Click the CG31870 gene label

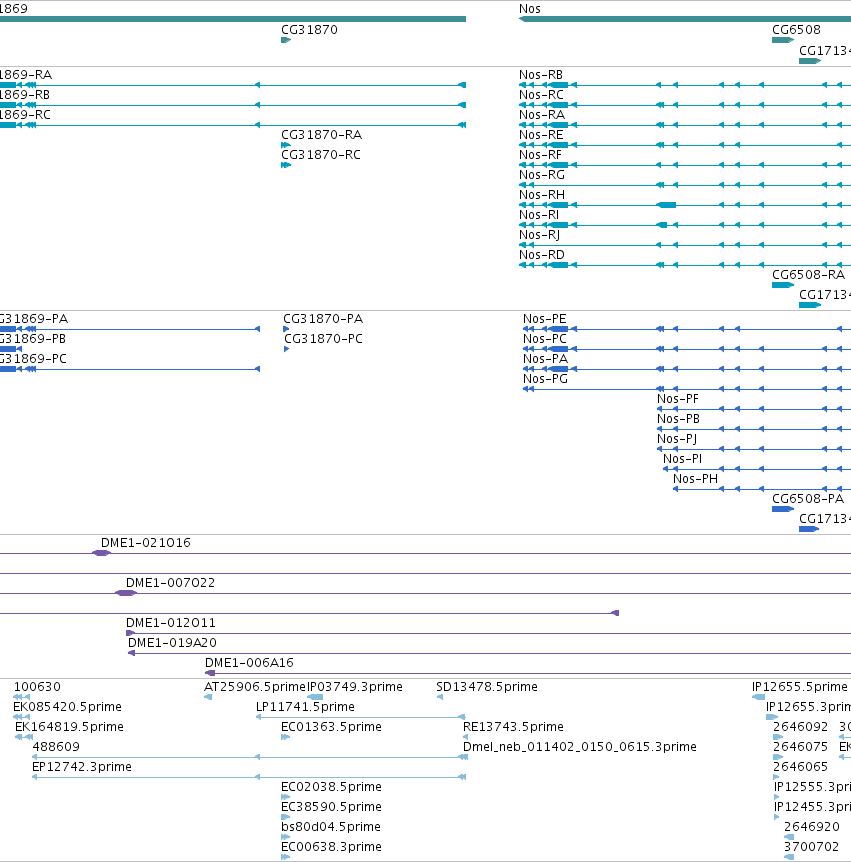[309, 30]
